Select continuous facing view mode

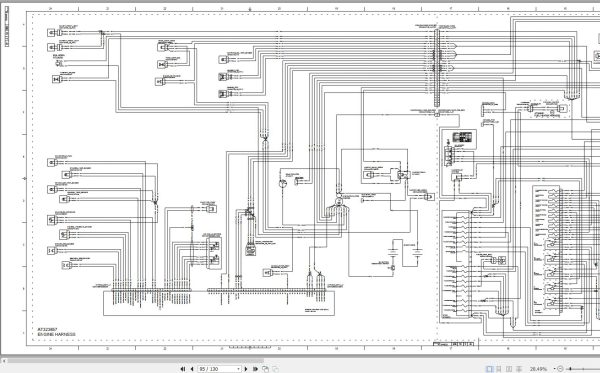519,369
